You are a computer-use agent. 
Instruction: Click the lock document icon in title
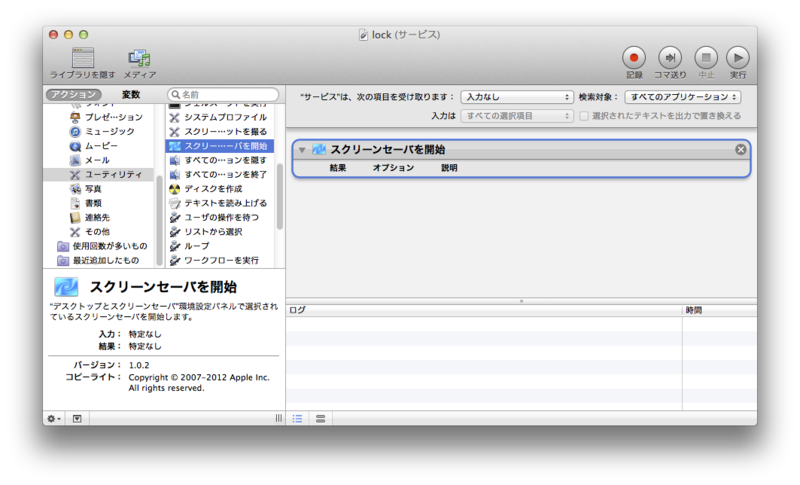point(363,35)
